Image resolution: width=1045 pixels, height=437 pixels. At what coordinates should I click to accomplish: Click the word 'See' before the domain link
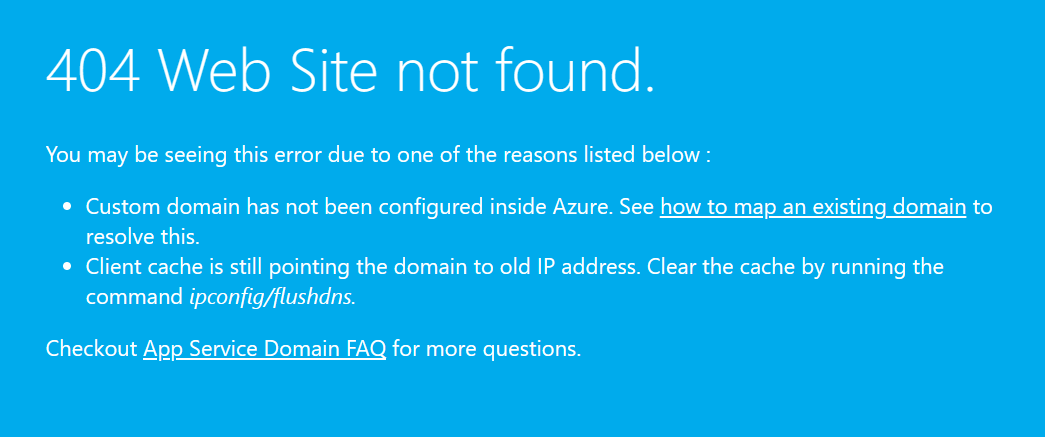click(x=636, y=208)
